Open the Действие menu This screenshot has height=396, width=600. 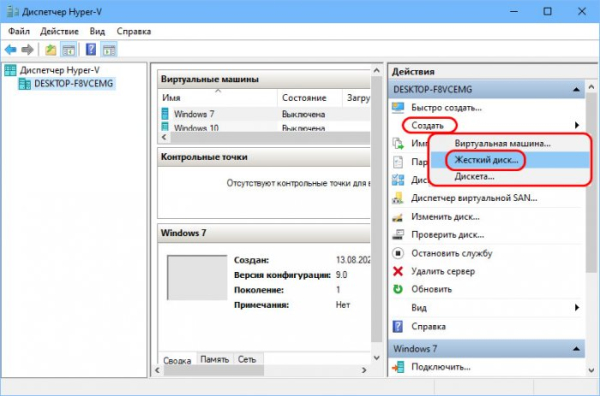coord(59,31)
